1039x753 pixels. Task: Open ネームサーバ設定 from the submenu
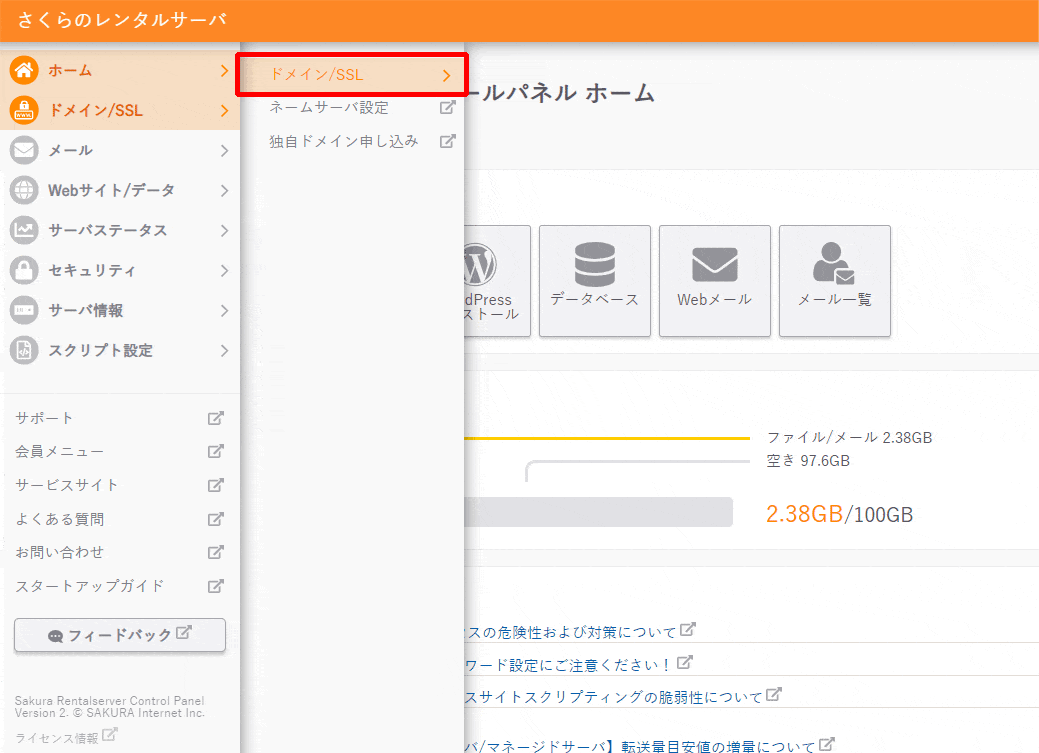click(329, 108)
